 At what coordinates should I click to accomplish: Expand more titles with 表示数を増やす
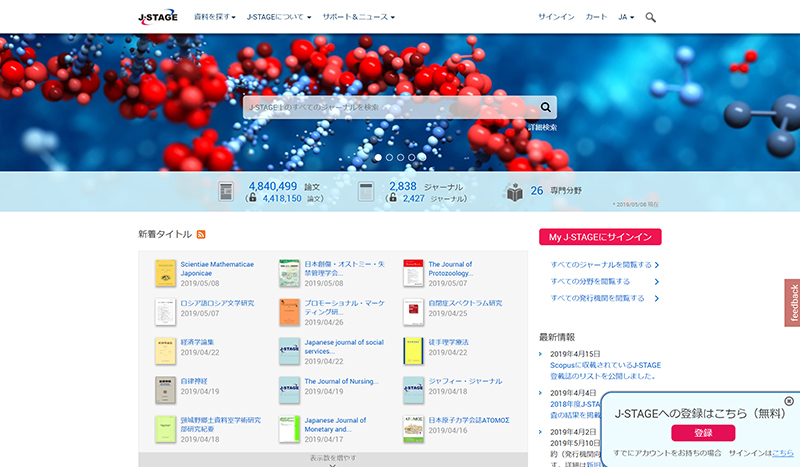tap(333, 459)
